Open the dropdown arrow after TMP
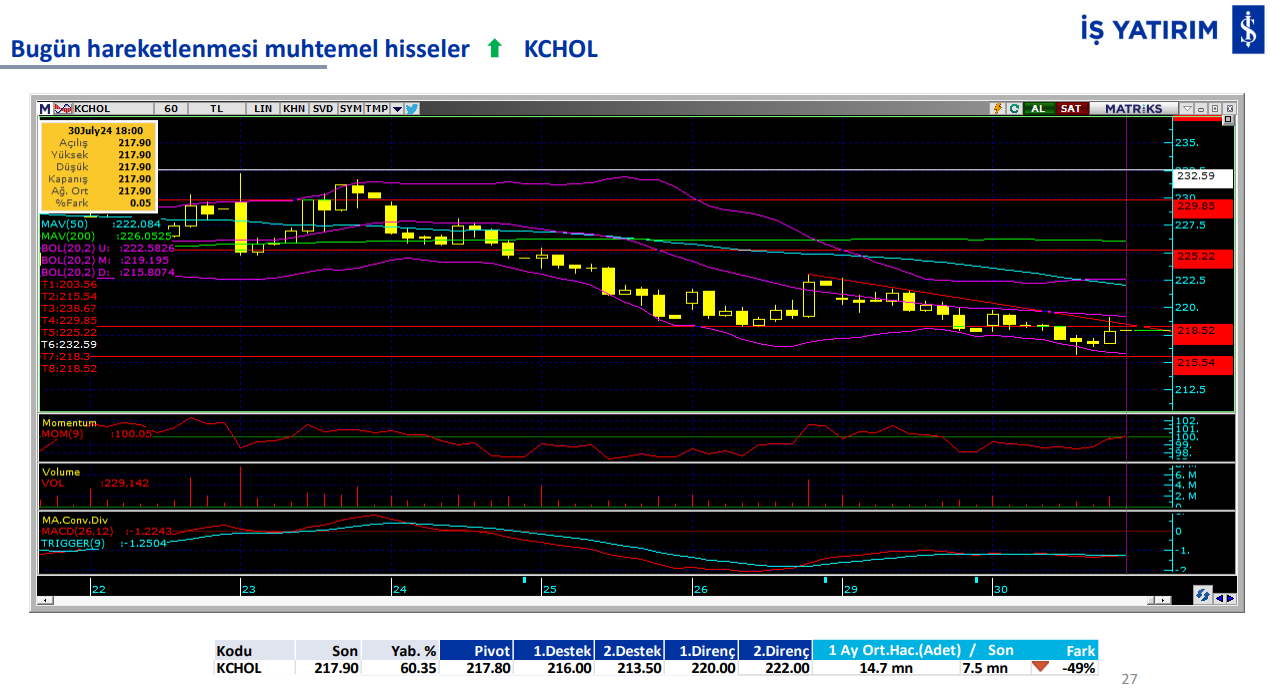Viewport: 1273px width, 700px height. [x=397, y=109]
